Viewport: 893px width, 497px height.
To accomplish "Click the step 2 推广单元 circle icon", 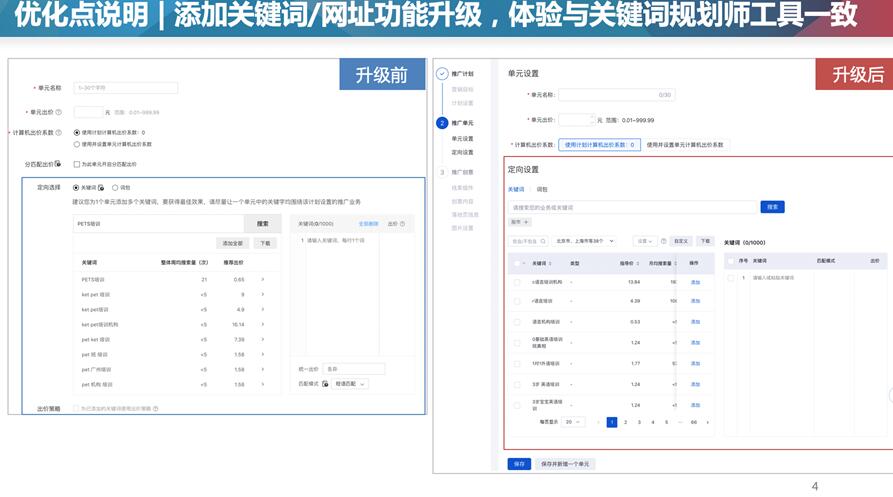I will click(x=442, y=123).
